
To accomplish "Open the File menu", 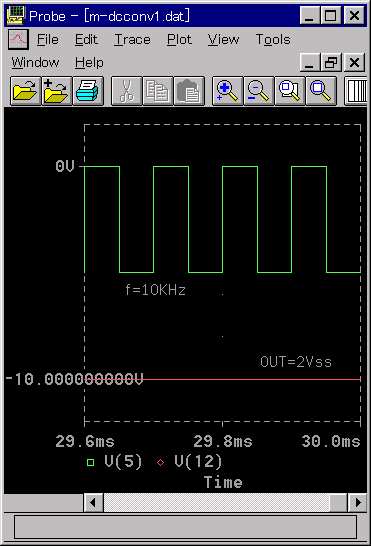I will pyautogui.click(x=48, y=39).
